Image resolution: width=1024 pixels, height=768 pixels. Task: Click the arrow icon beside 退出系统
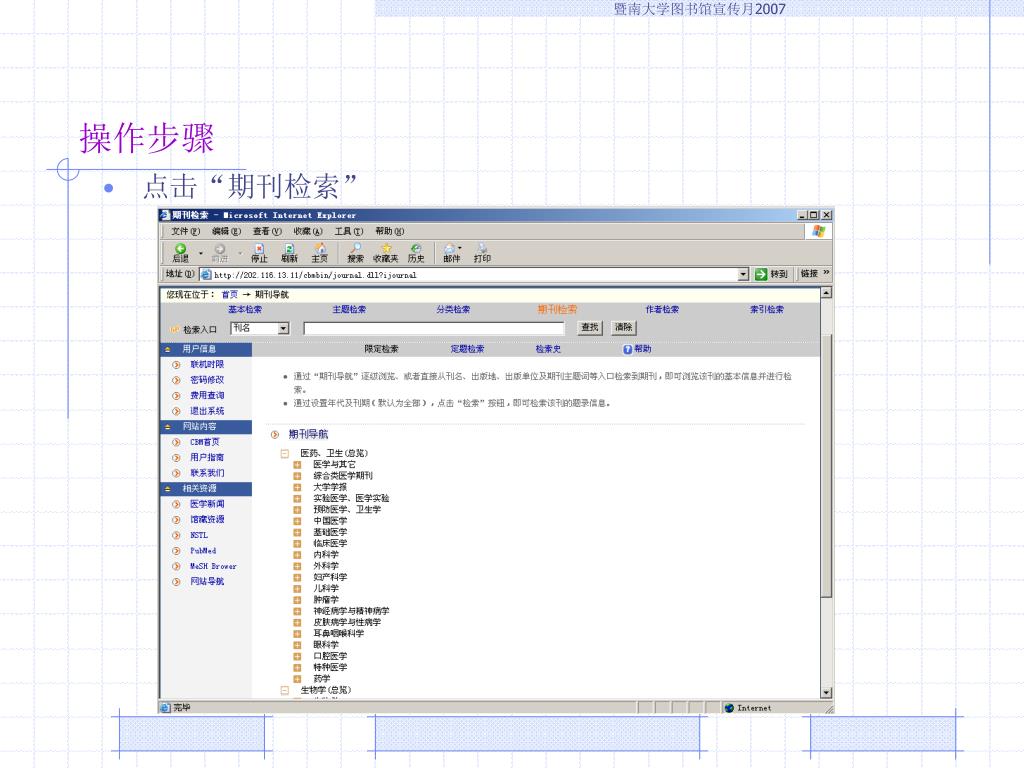click(176, 411)
